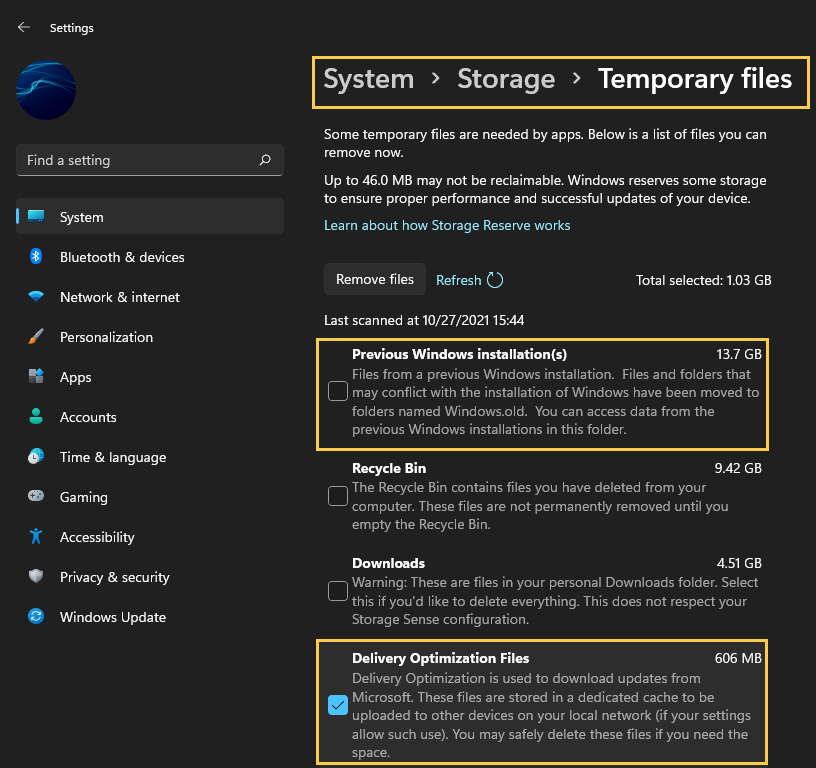Viewport: 816px width, 768px height.
Task: Navigate to Storage in breadcrumb
Action: click(x=506, y=79)
